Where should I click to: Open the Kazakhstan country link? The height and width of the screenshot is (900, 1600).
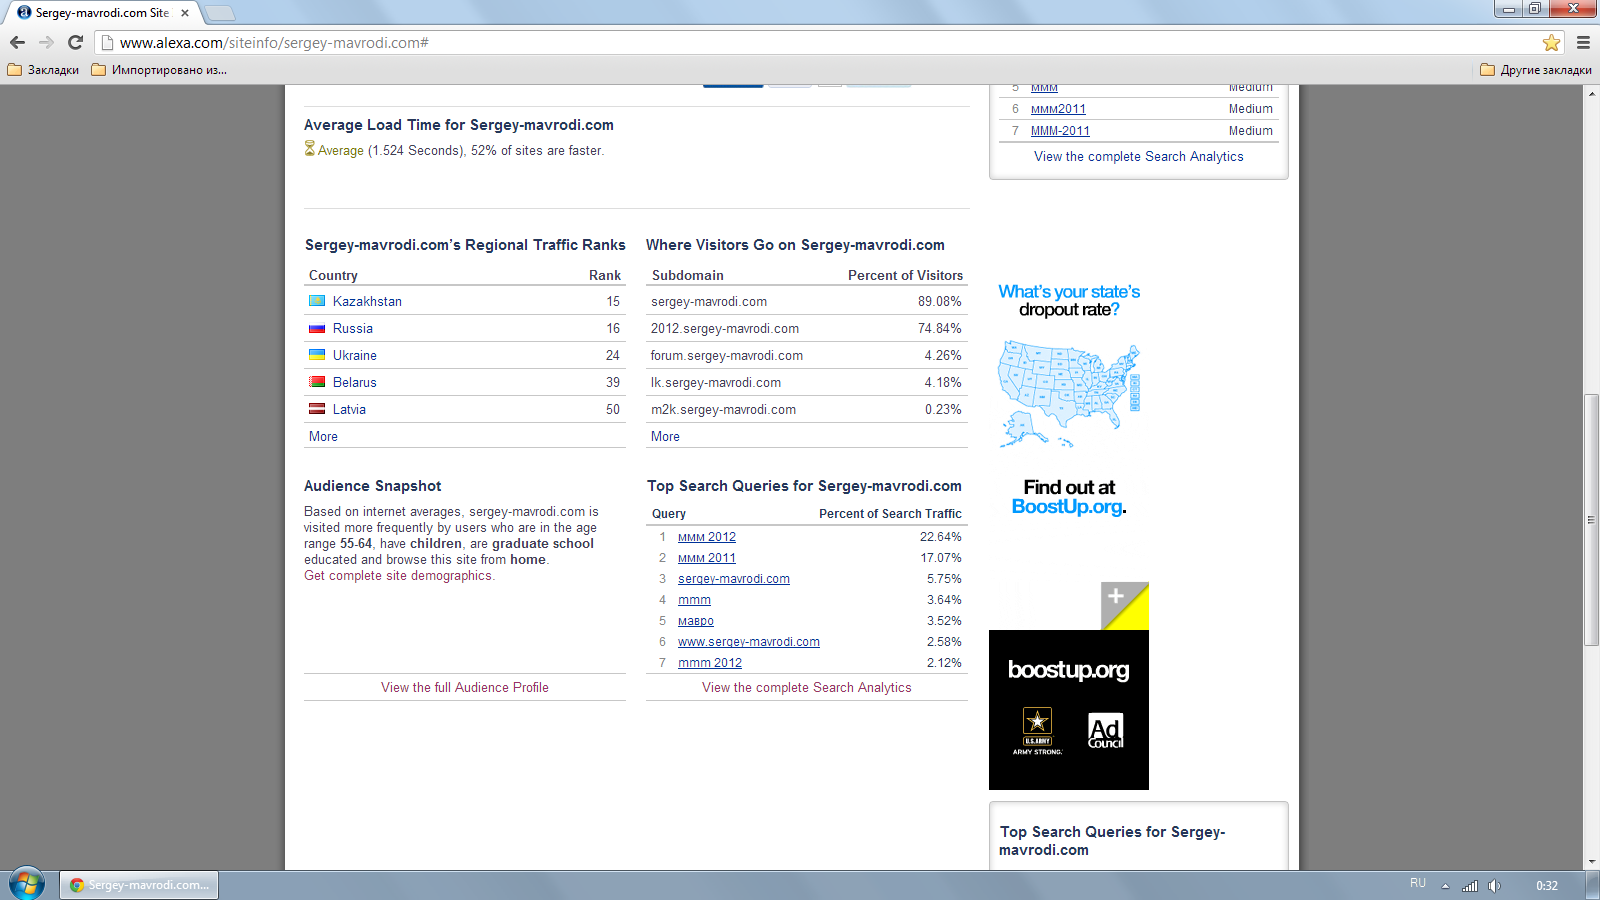pyautogui.click(x=367, y=301)
